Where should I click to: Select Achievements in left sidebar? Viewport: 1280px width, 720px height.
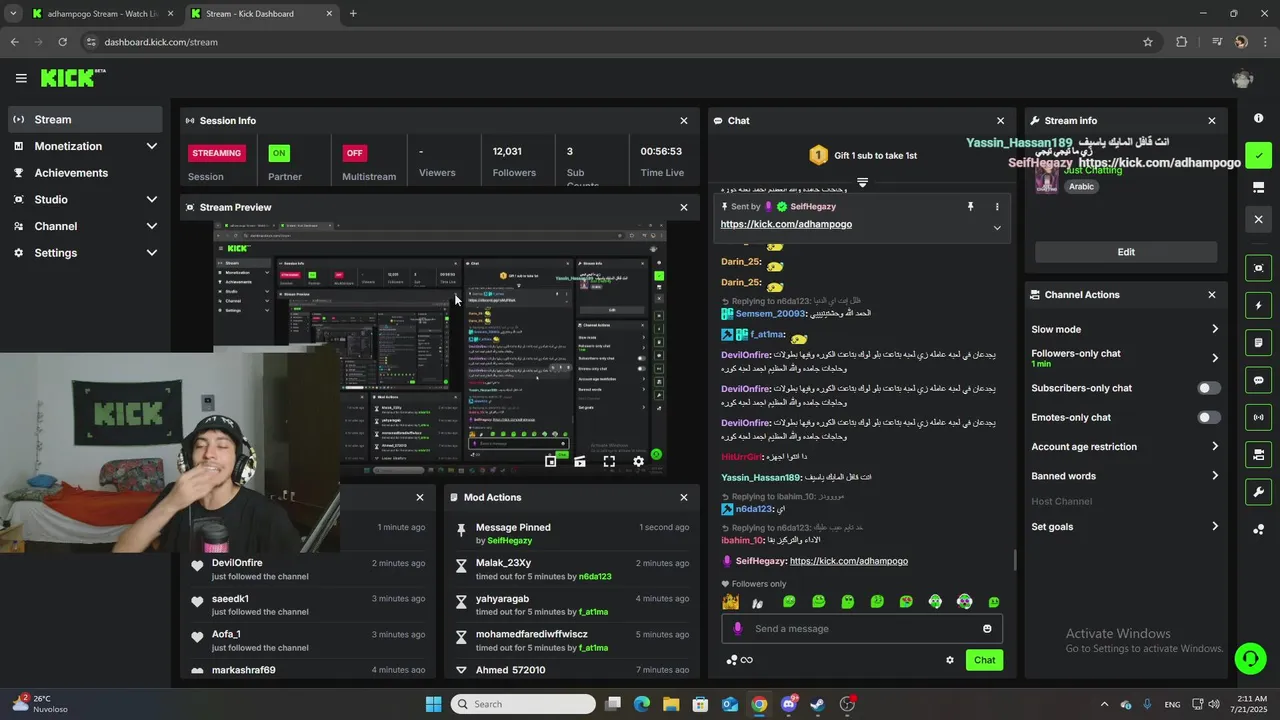86,173
